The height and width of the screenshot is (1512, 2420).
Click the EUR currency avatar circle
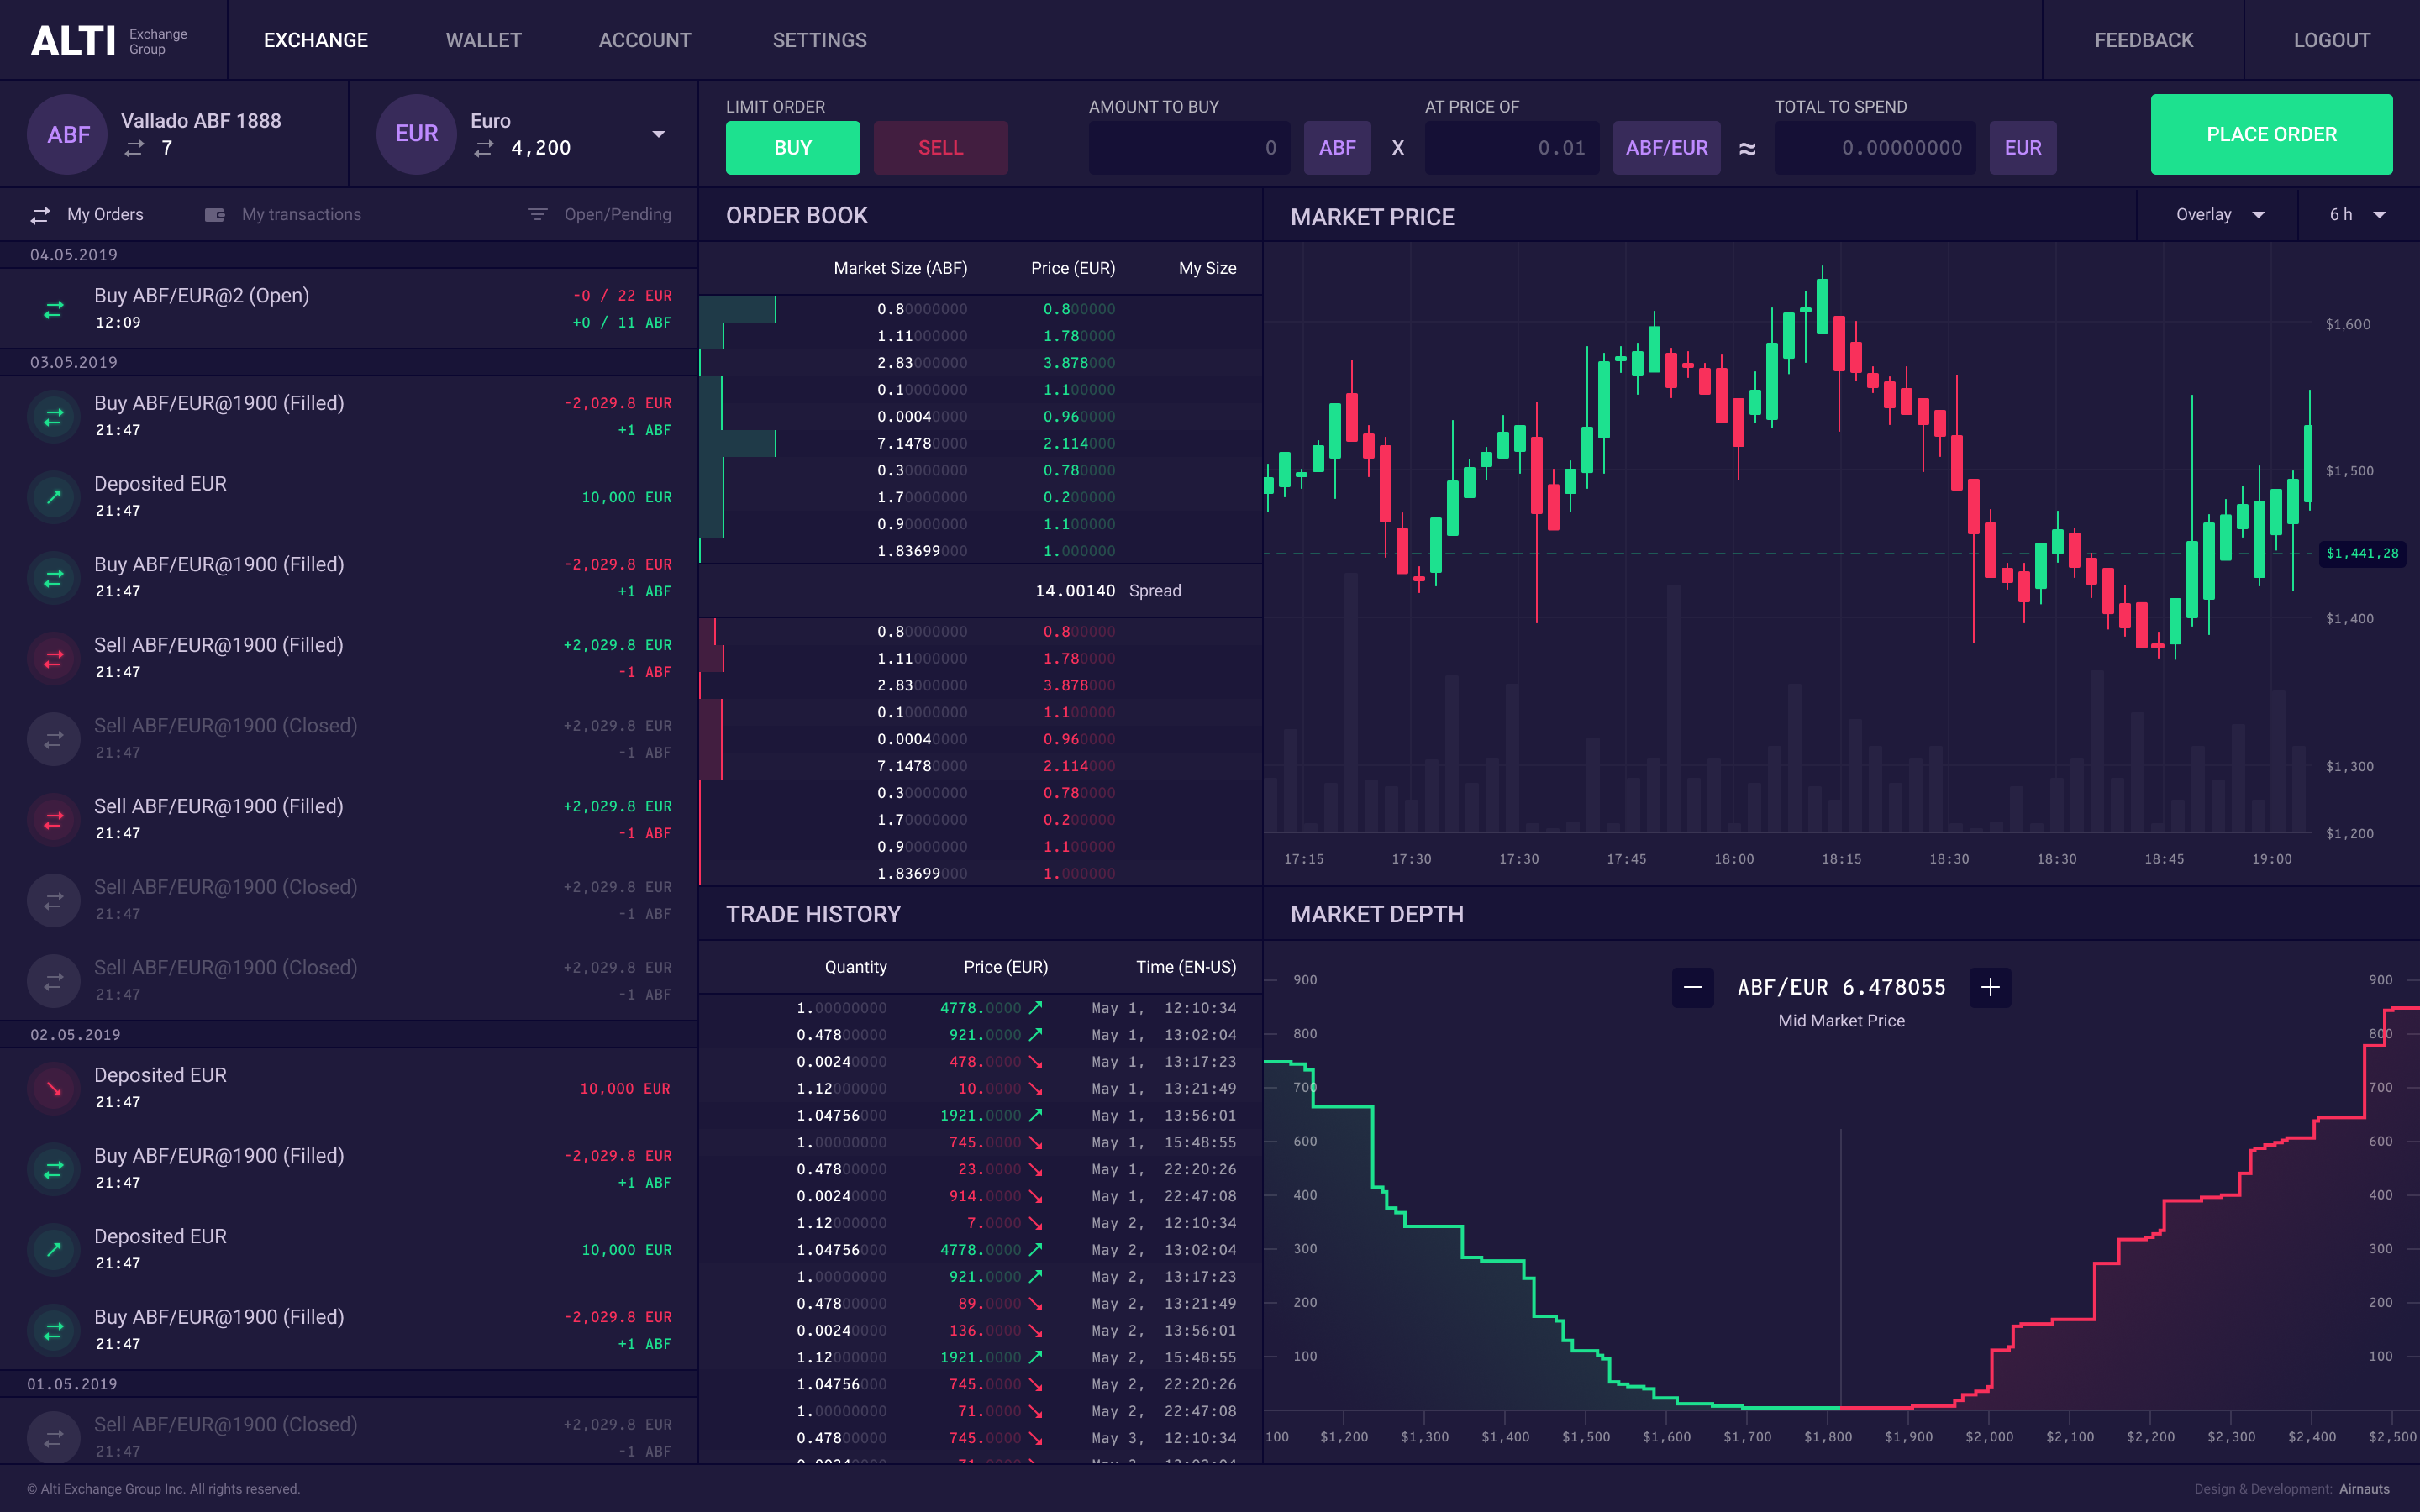click(x=417, y=134)
